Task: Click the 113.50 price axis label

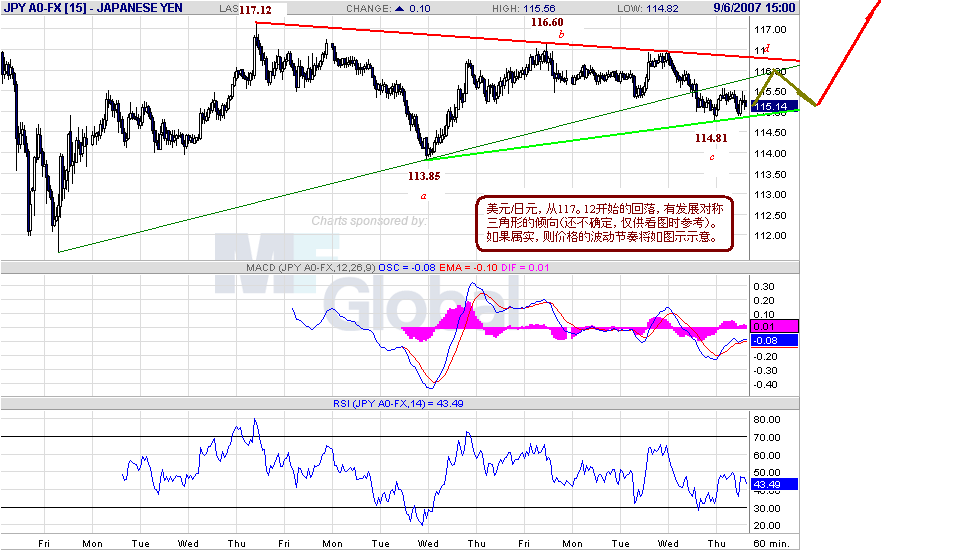Action: click(x=770, y=174)
